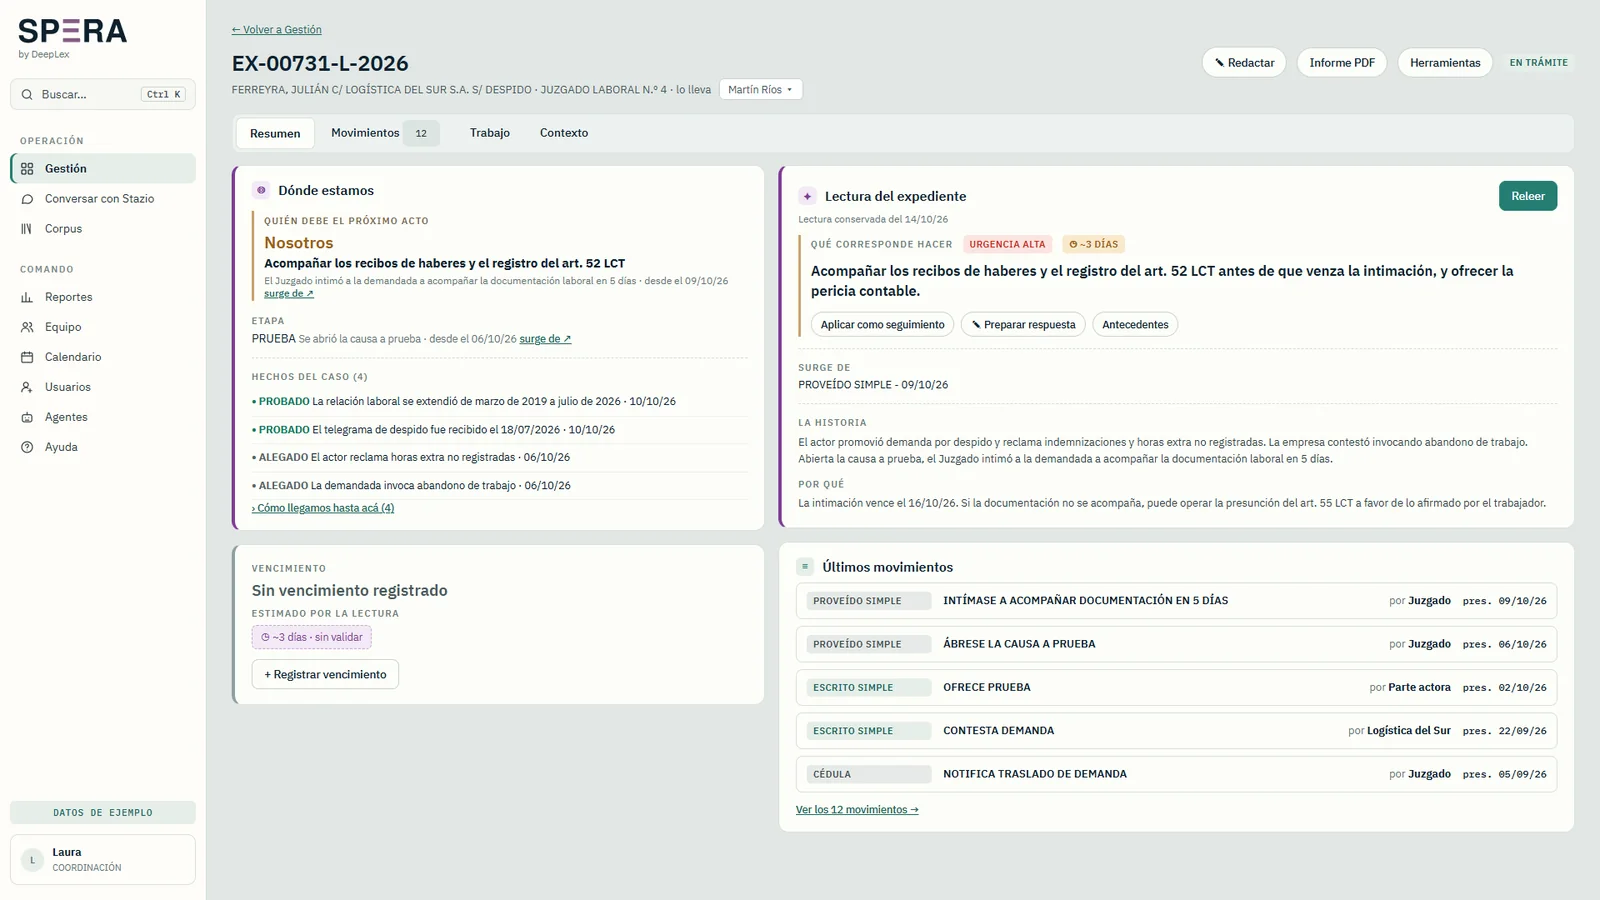Click the Releer button
The image size is (1600, 900).
(1527, 196)
